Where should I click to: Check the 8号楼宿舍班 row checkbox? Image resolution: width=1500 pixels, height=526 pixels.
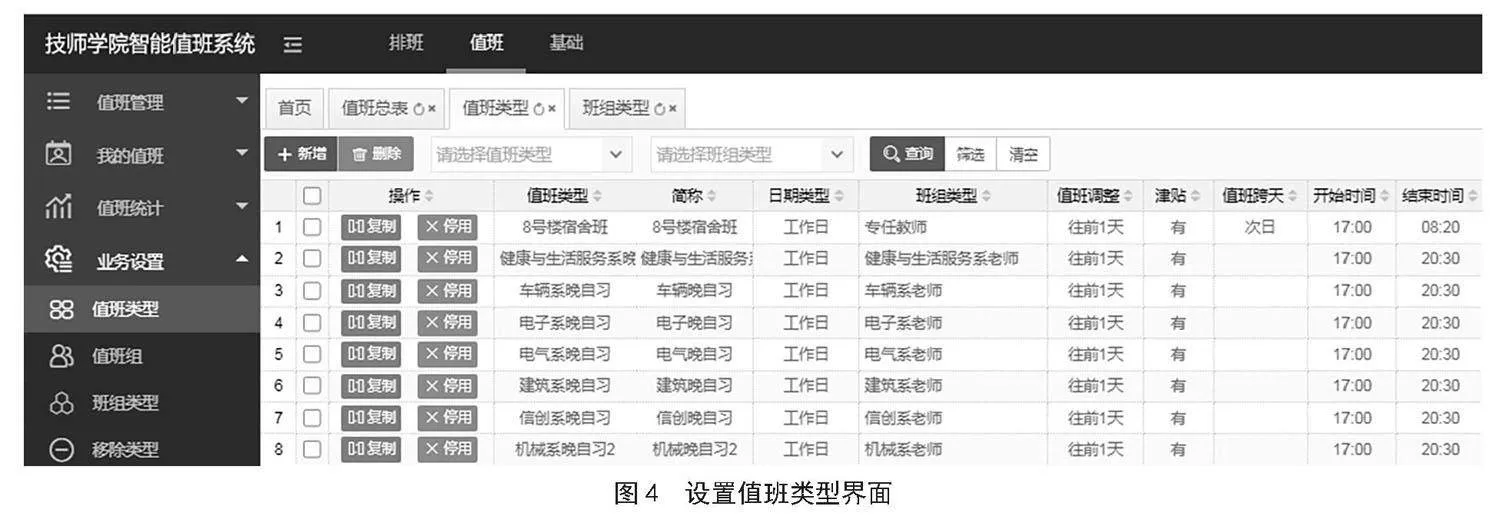click(312, 228)
